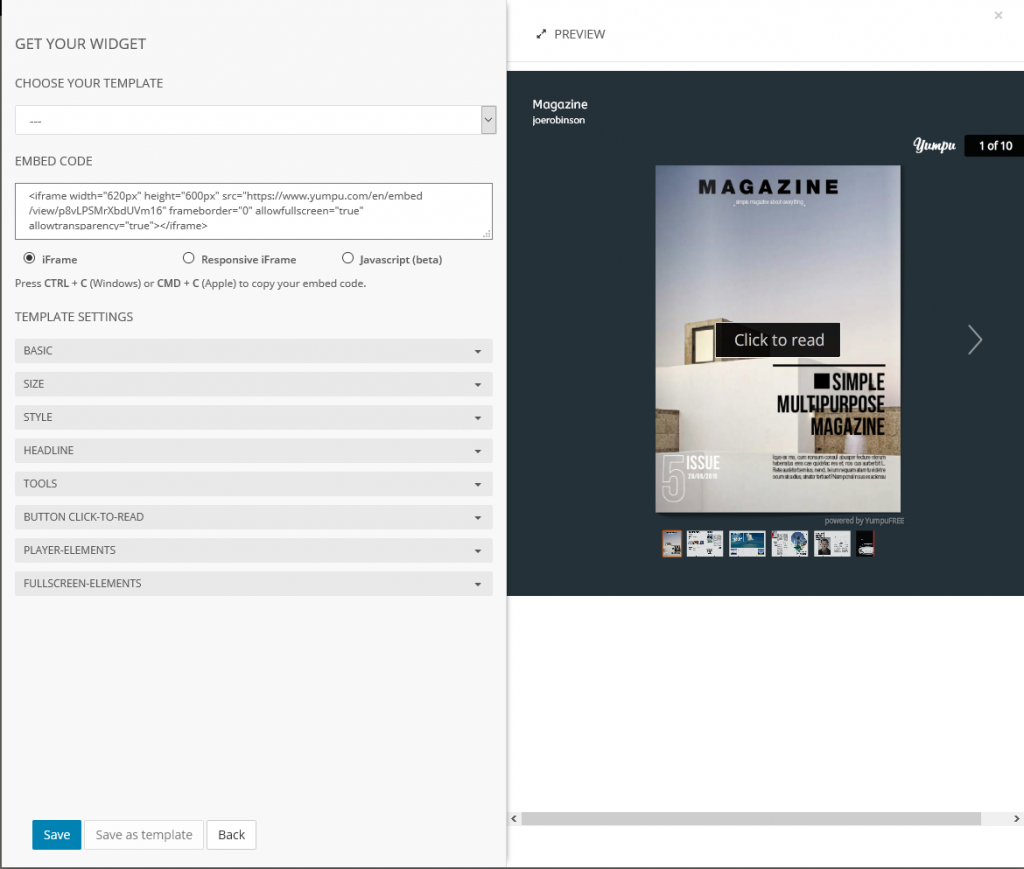Image resolution: width=1024 pixels, height=869 pixels.
Task: Click the Back button
Action: click(x=231, y=835)
